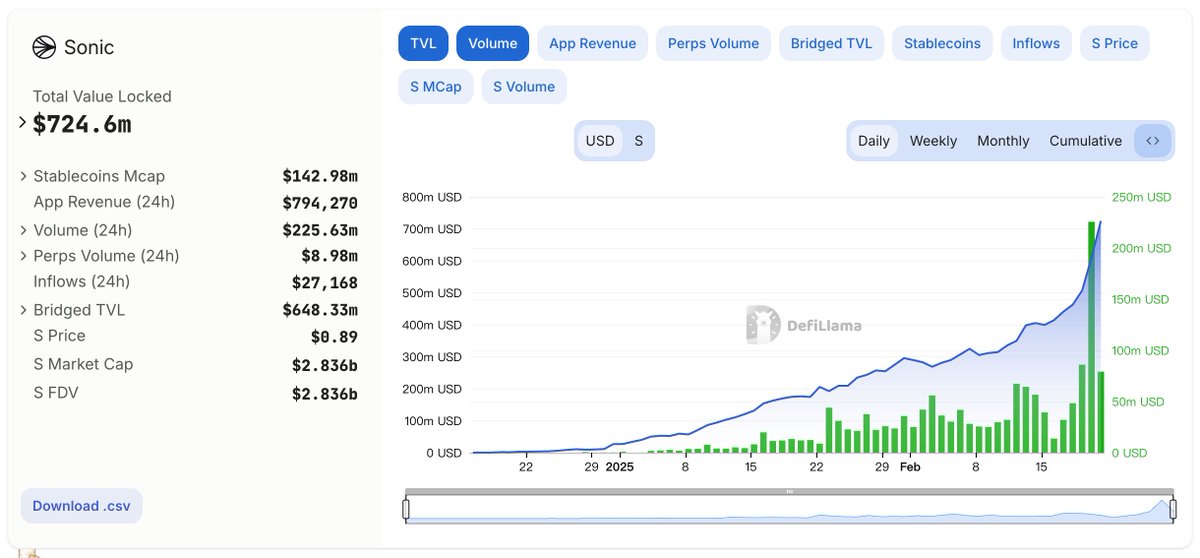
Task: Enable the S MCap chart series
Action: (x=436, y=86)
